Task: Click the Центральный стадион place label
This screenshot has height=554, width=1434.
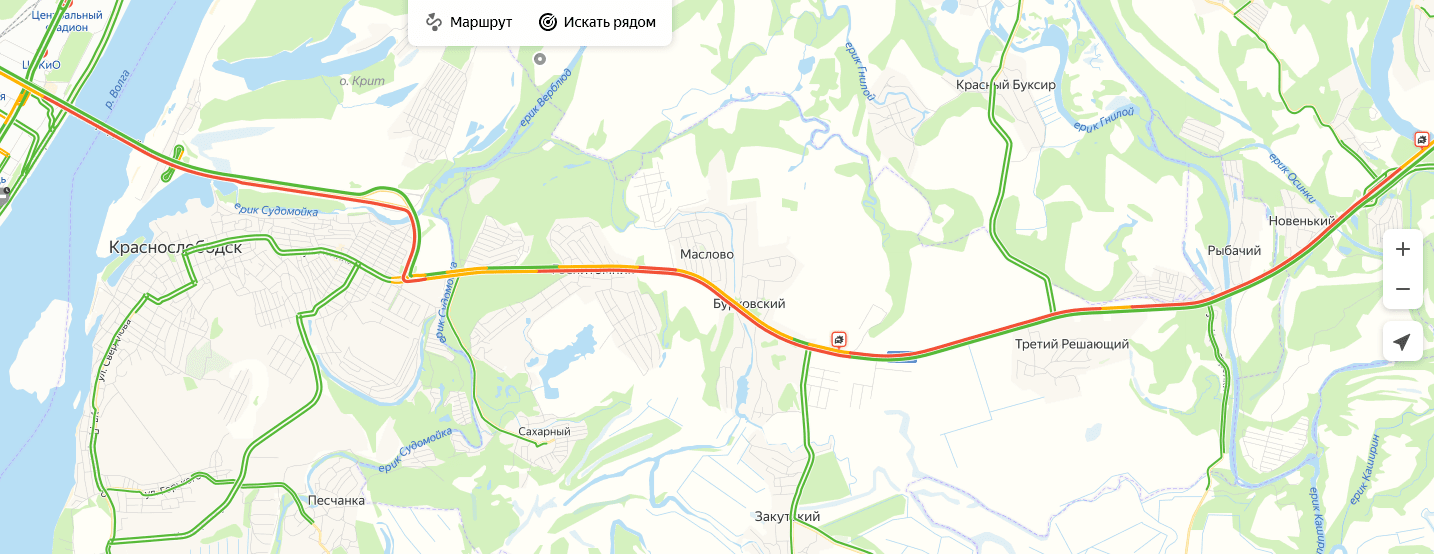Action: pos(67,21)
